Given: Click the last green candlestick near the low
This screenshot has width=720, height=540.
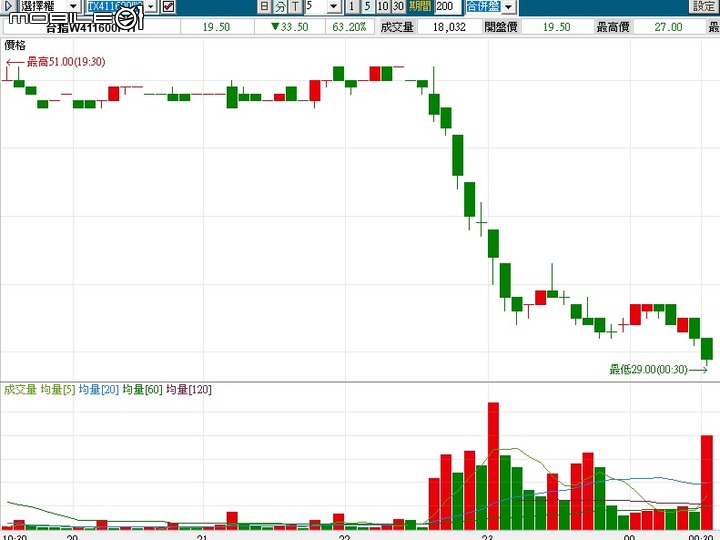Looking at the screenshot, I should pyautogui.click(x=707, y=349).
